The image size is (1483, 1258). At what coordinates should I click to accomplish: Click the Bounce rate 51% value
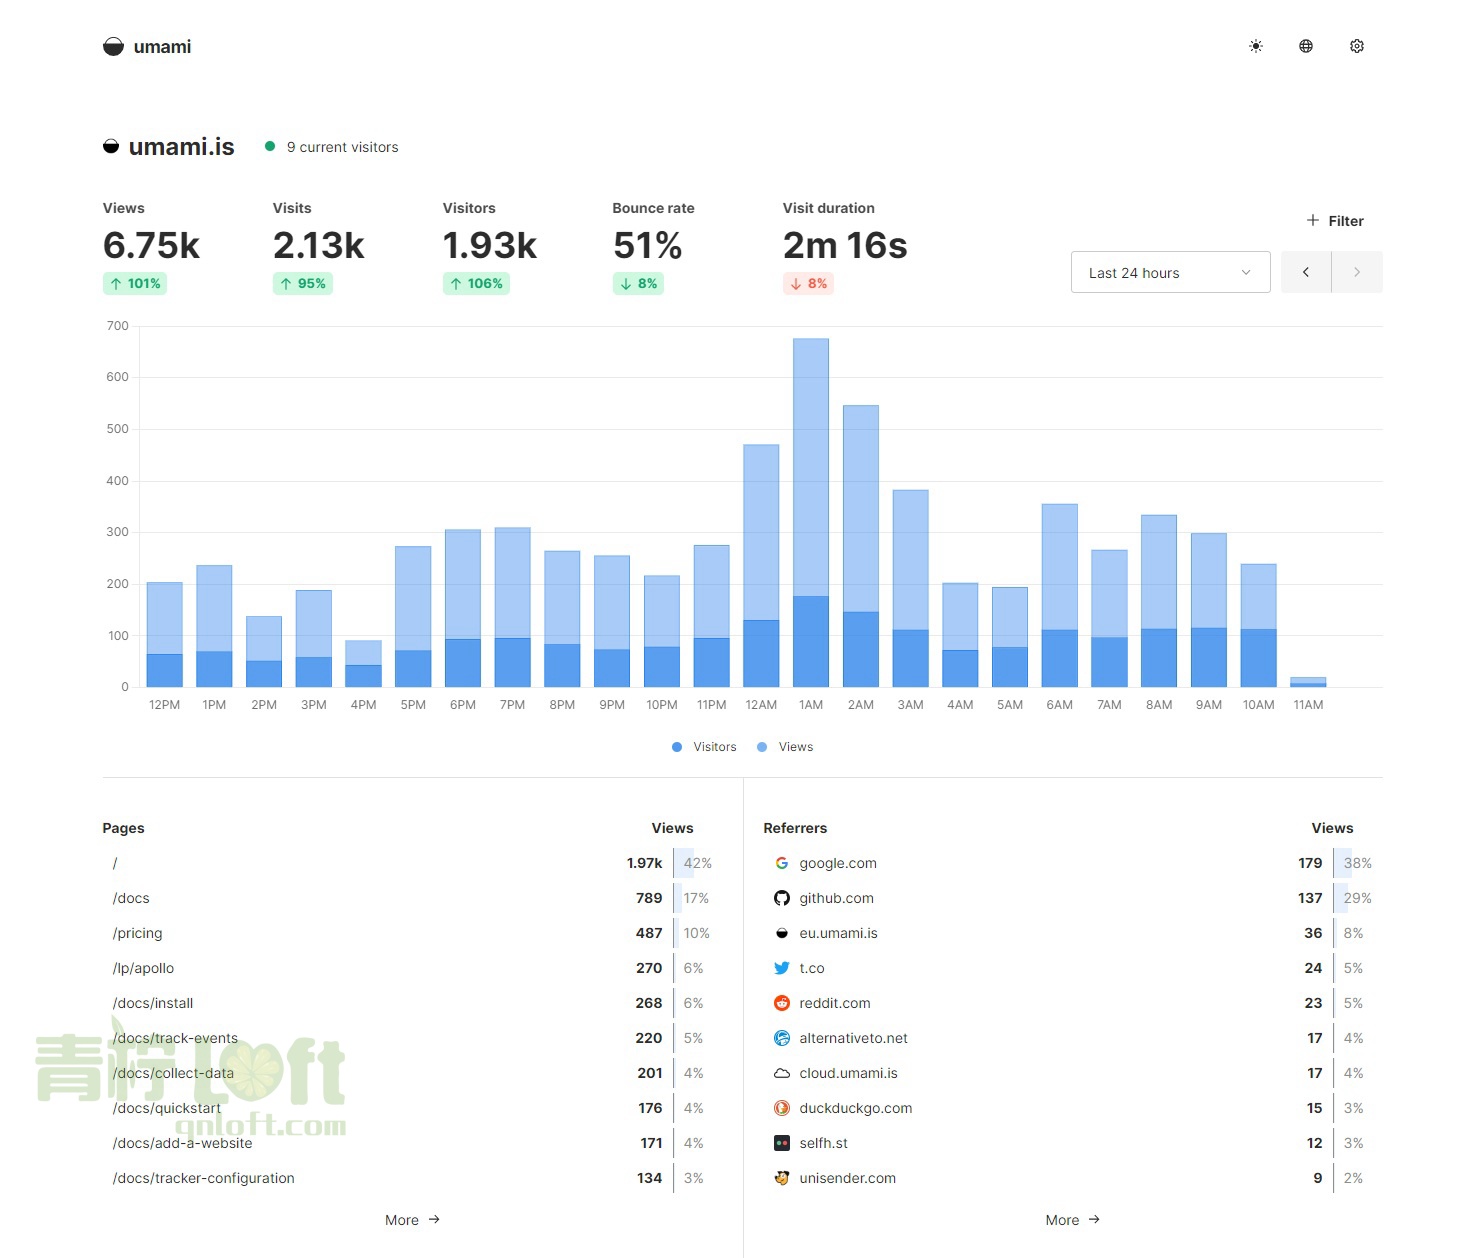[648, 245]
